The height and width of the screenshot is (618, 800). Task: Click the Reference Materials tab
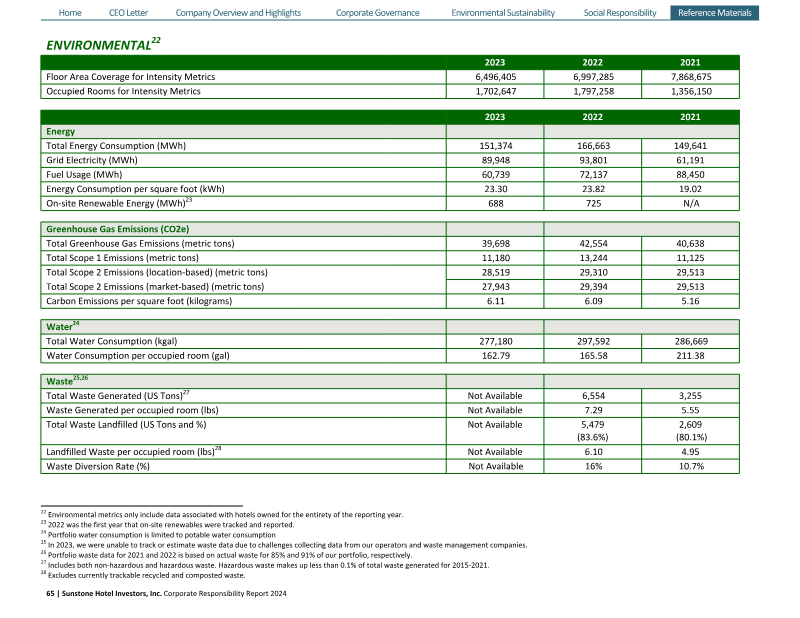pyautogui.click(x=714, y=13)
